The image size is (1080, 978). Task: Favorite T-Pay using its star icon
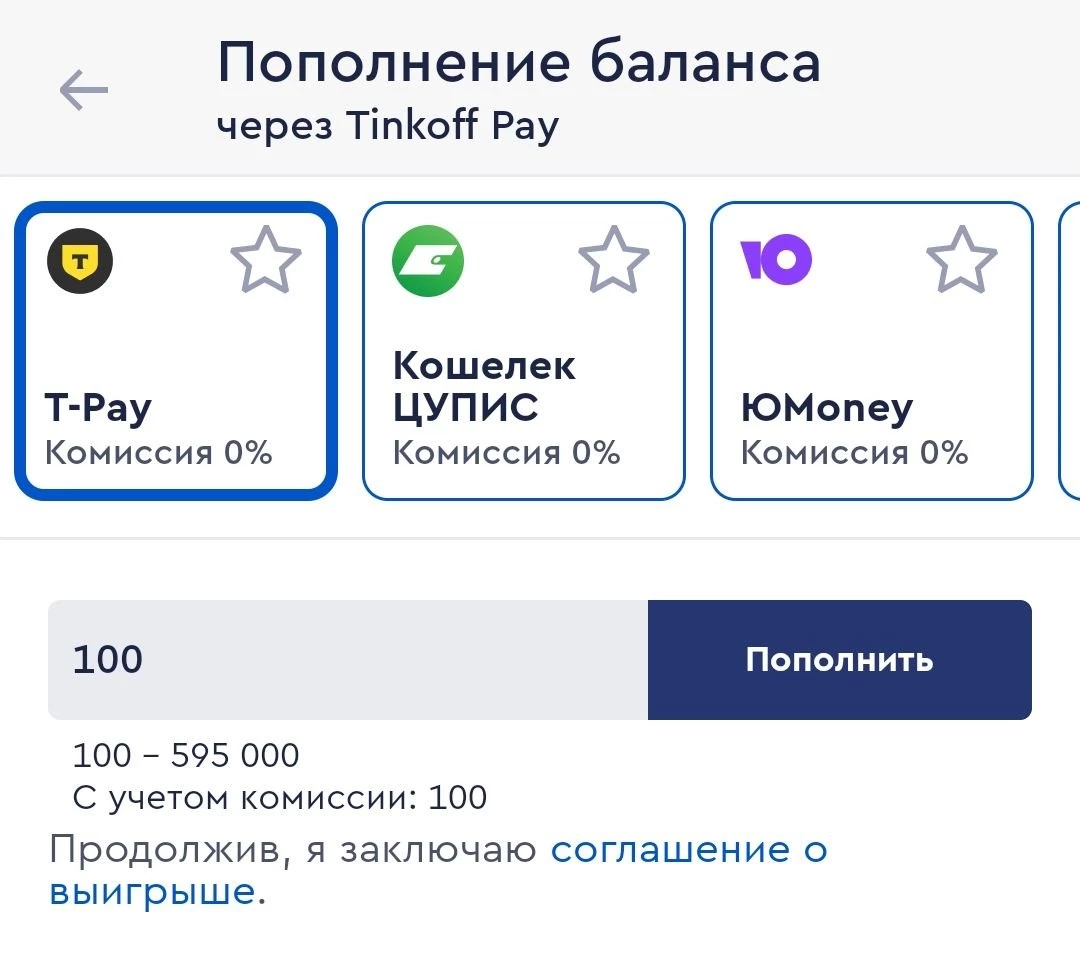pyautogui.click(x=265, y=260)
